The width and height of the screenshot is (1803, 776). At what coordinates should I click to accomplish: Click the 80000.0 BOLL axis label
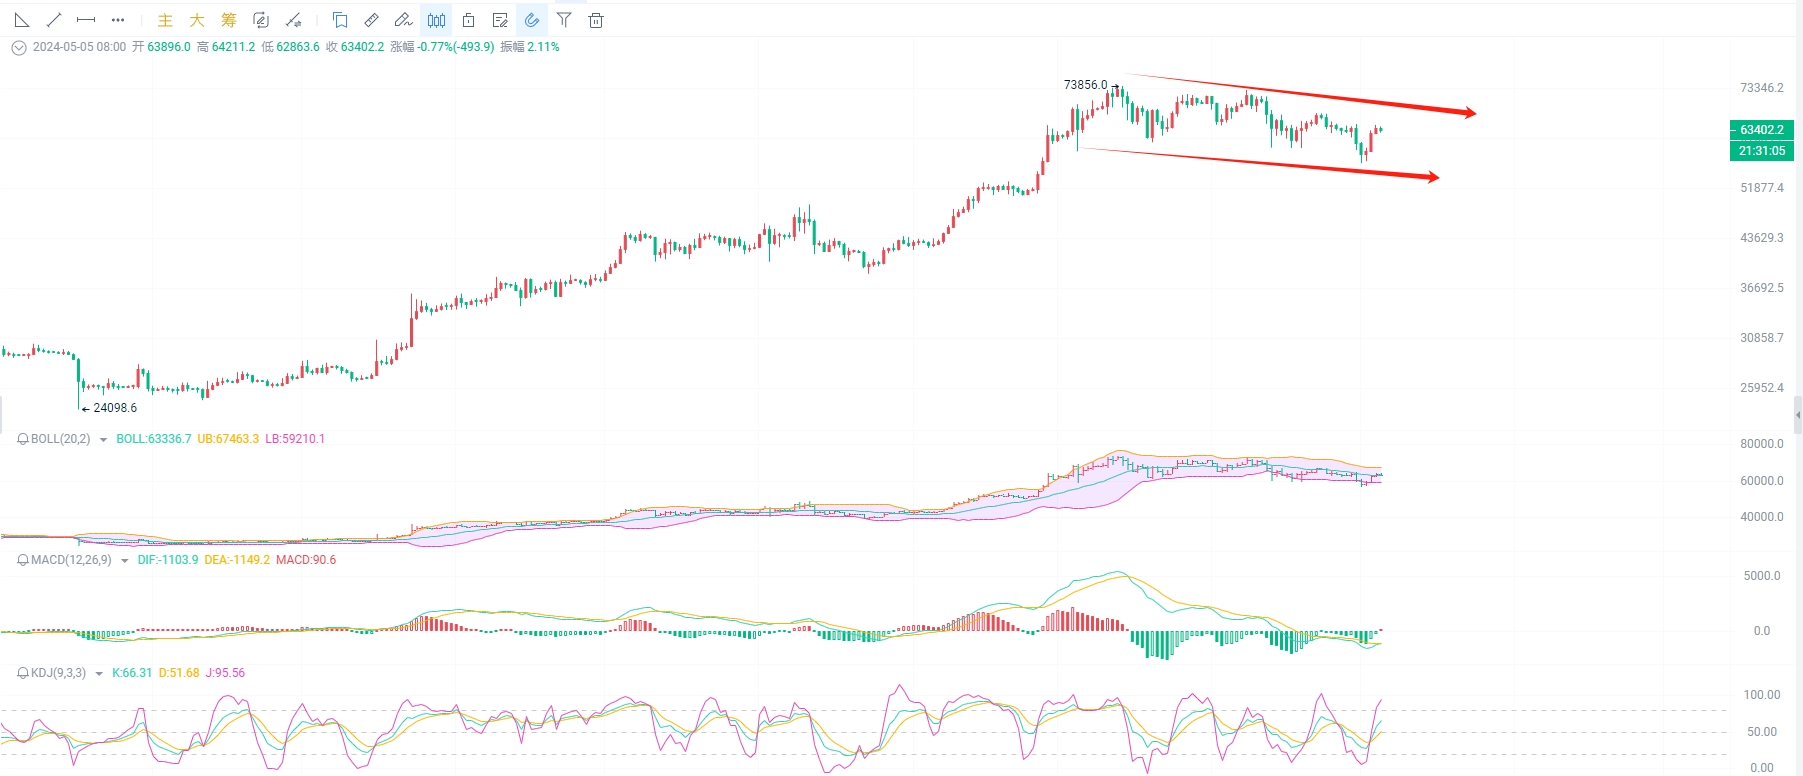1762,444
